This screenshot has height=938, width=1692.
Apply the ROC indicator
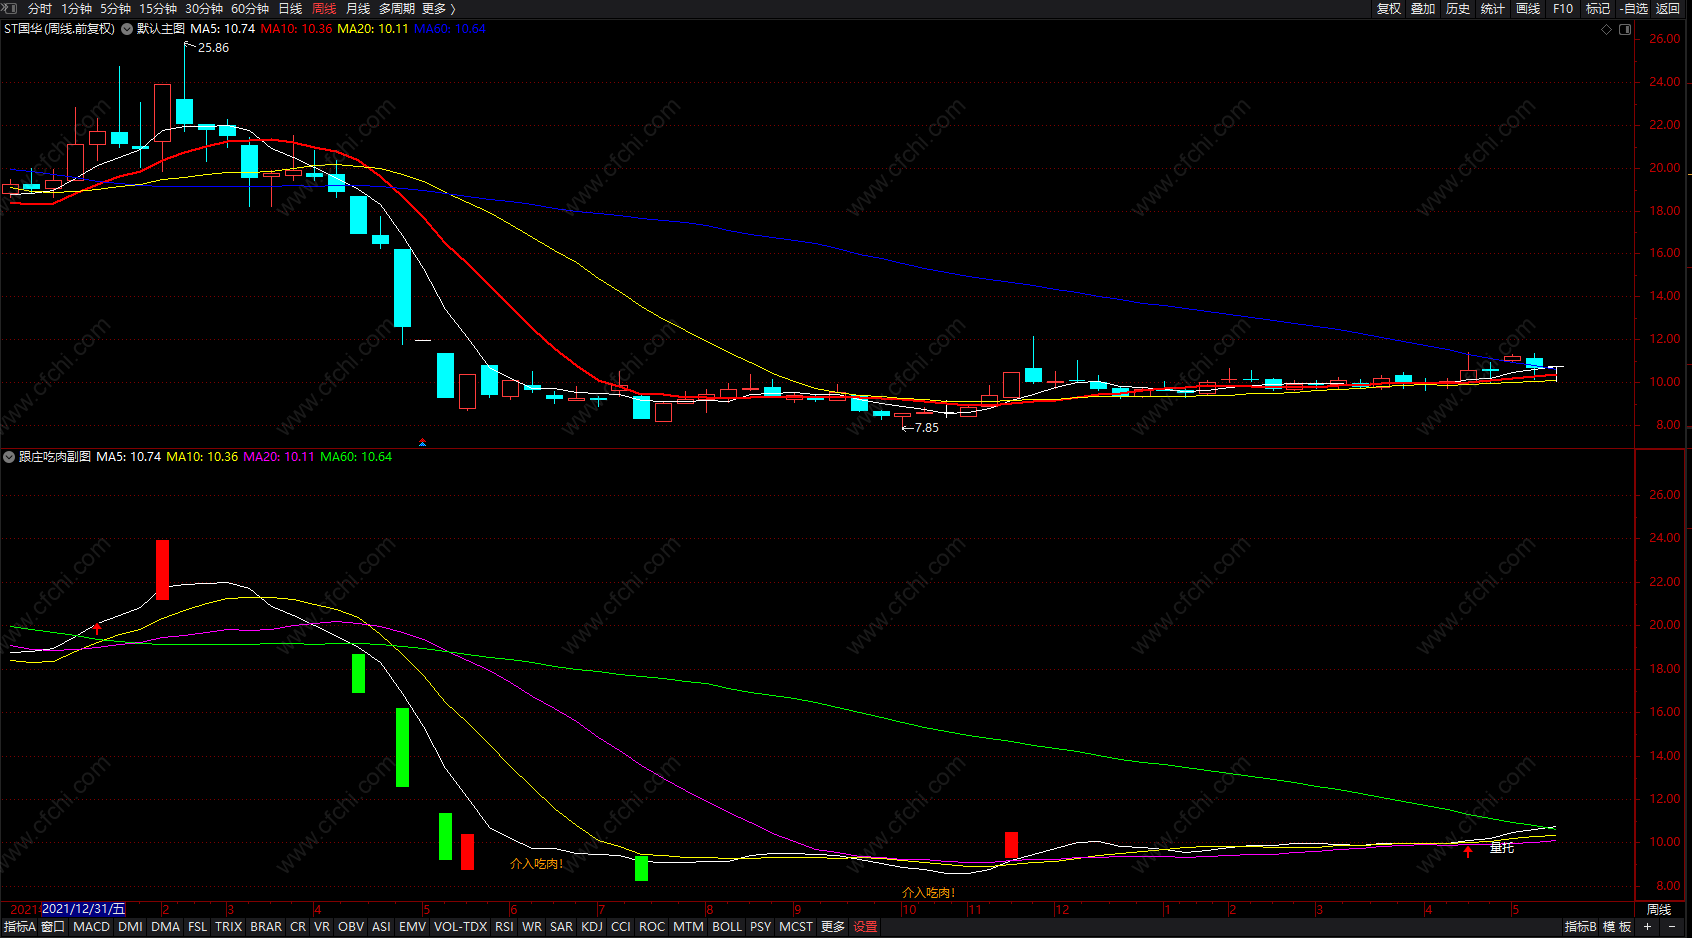point(652,927)
